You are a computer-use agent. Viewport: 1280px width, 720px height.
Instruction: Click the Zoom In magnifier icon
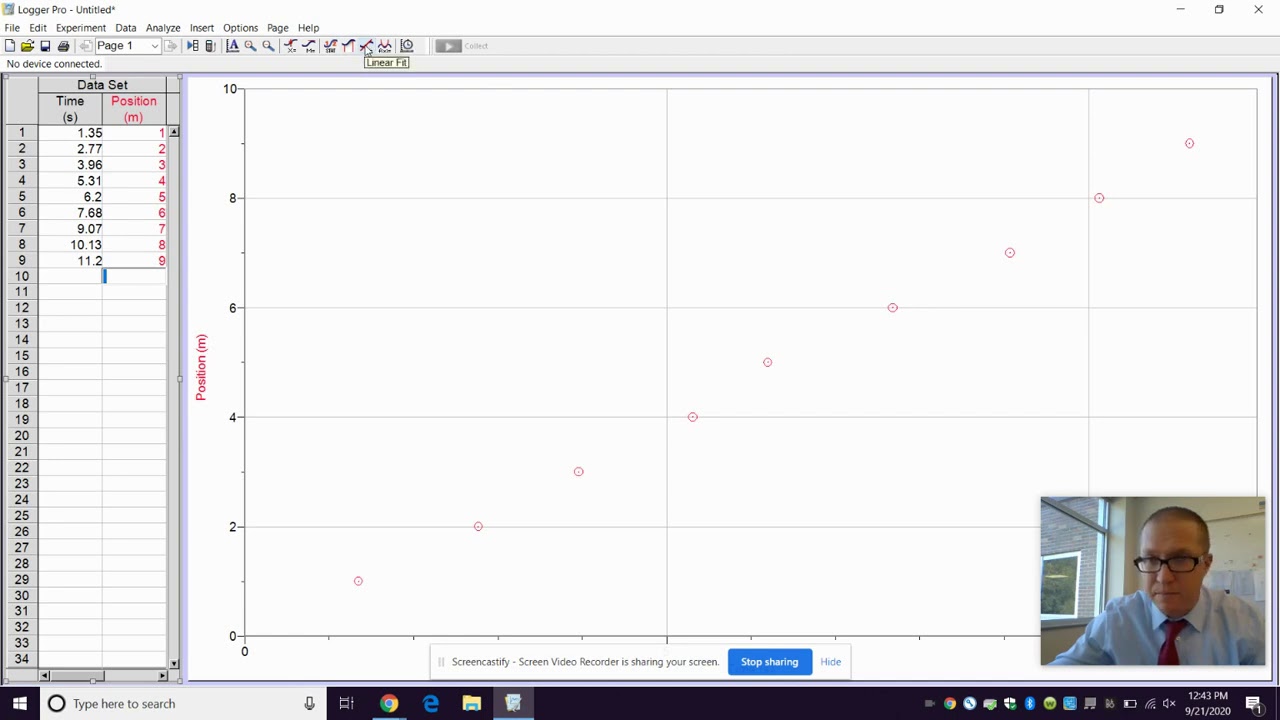[250, 46]
